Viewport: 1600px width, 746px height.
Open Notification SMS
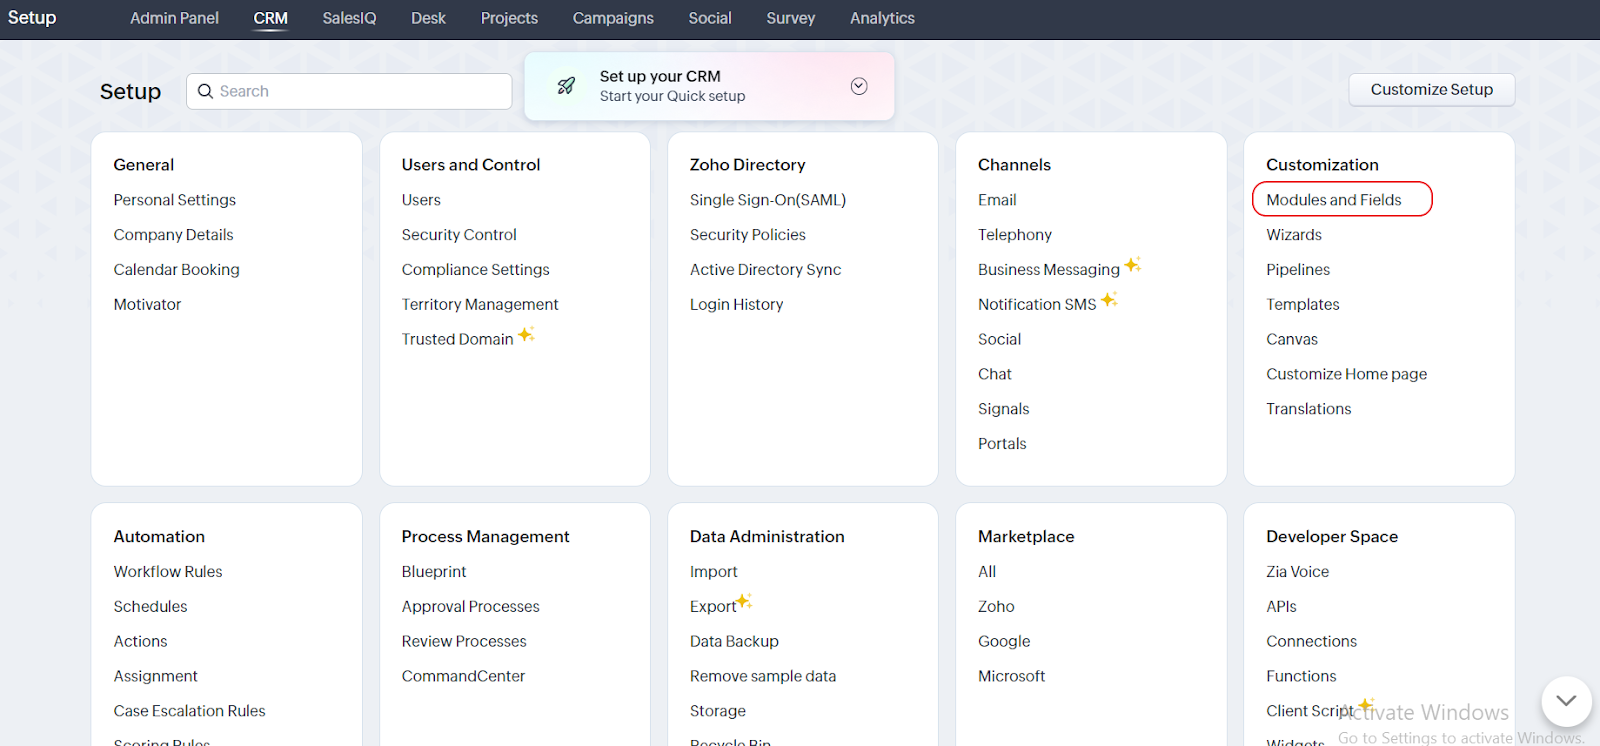1037,305
